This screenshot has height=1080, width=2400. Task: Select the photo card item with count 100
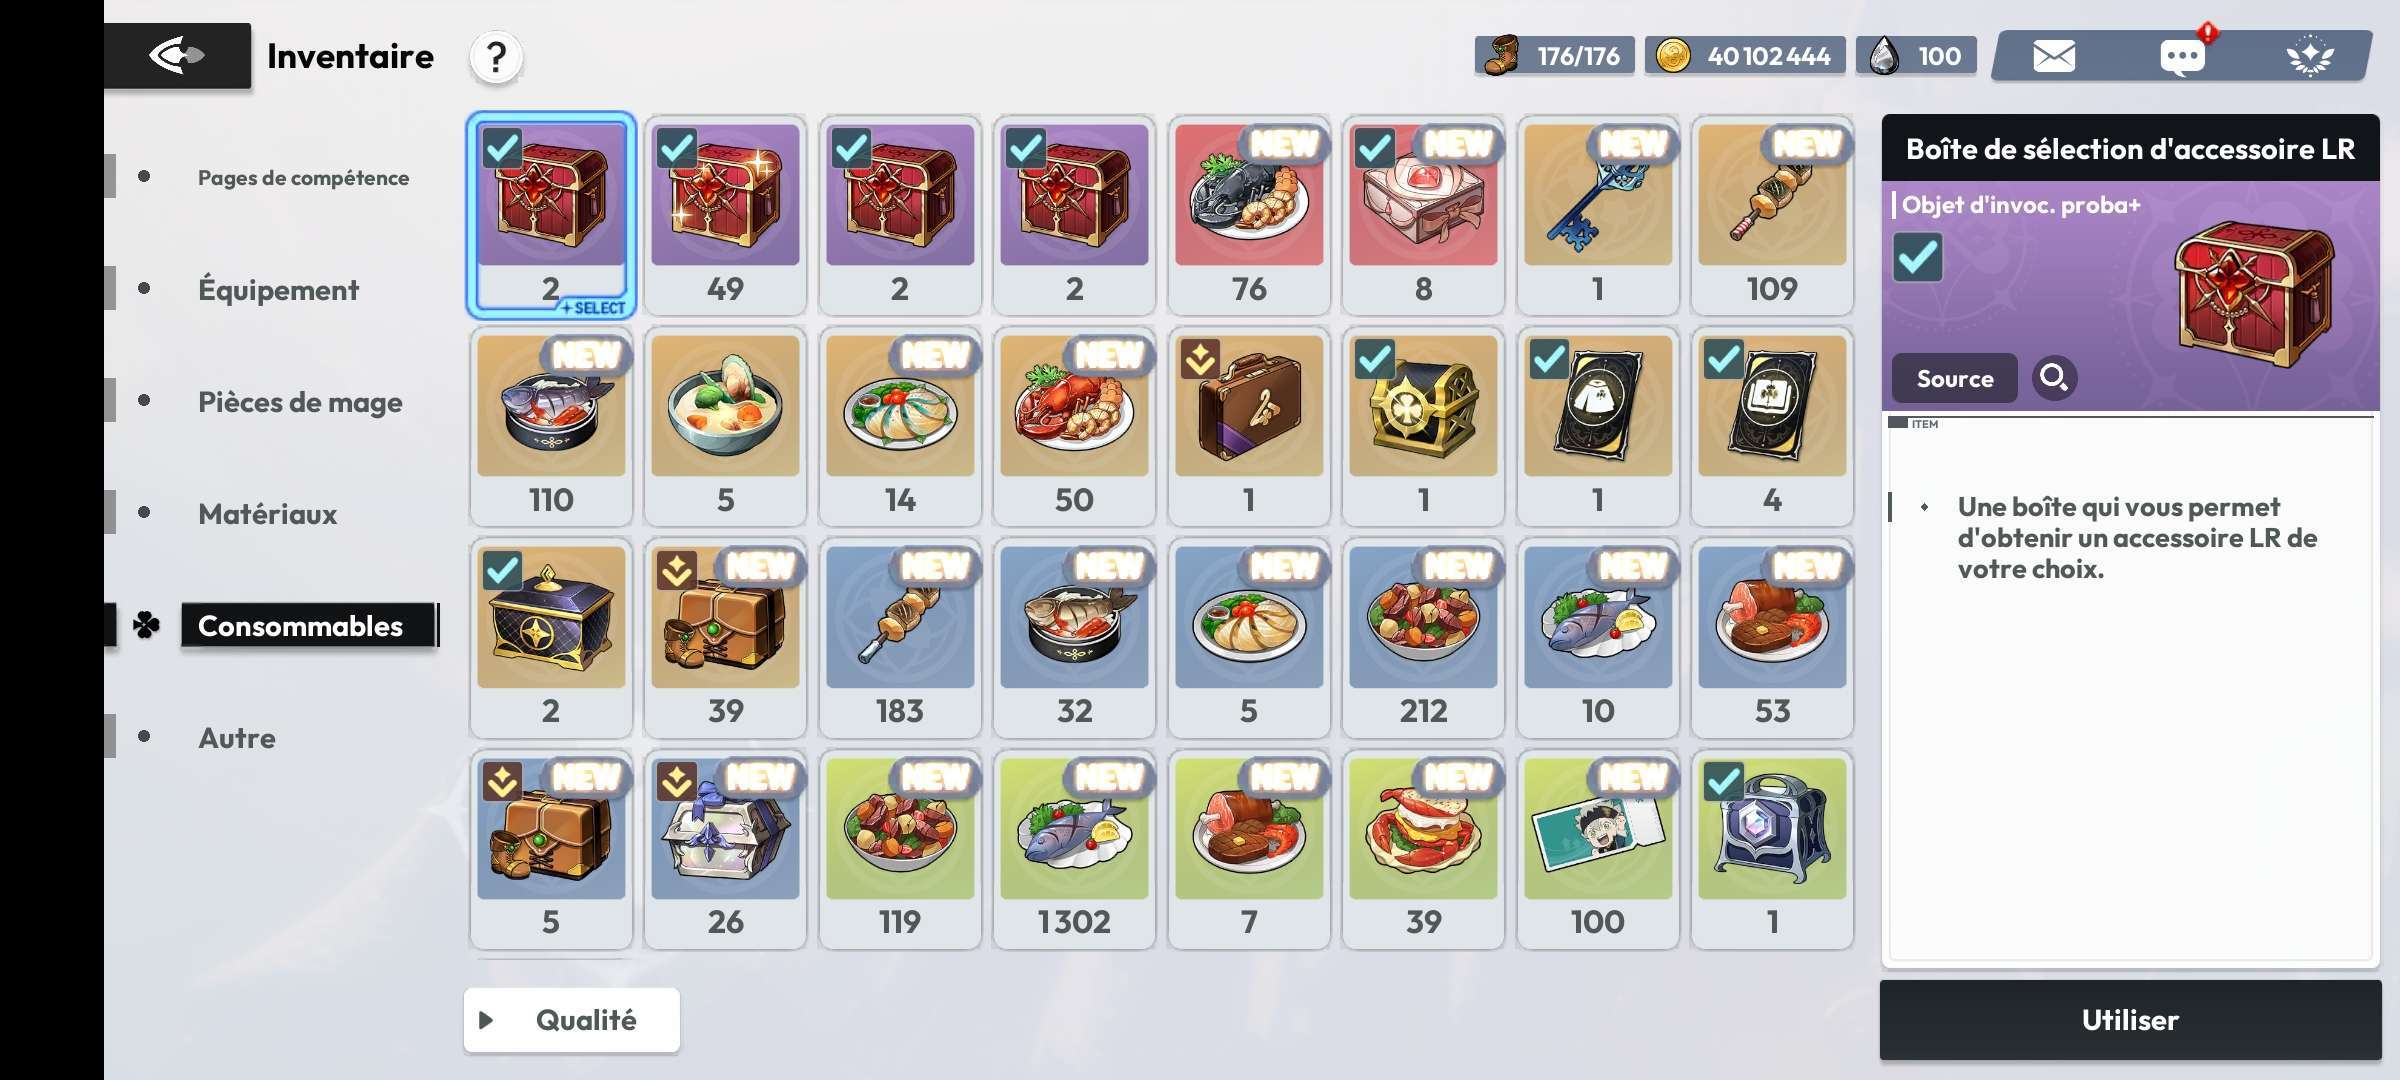1597,848
